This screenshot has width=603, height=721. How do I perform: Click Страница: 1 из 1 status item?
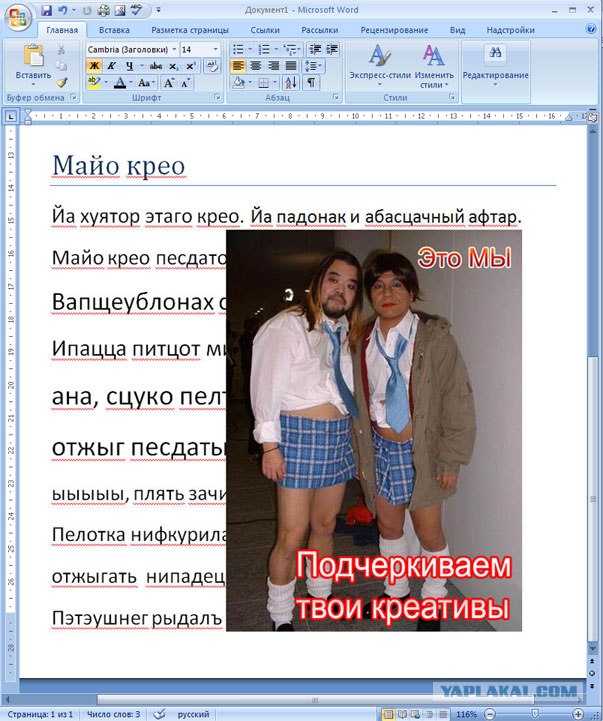click(x=40, y=714)
